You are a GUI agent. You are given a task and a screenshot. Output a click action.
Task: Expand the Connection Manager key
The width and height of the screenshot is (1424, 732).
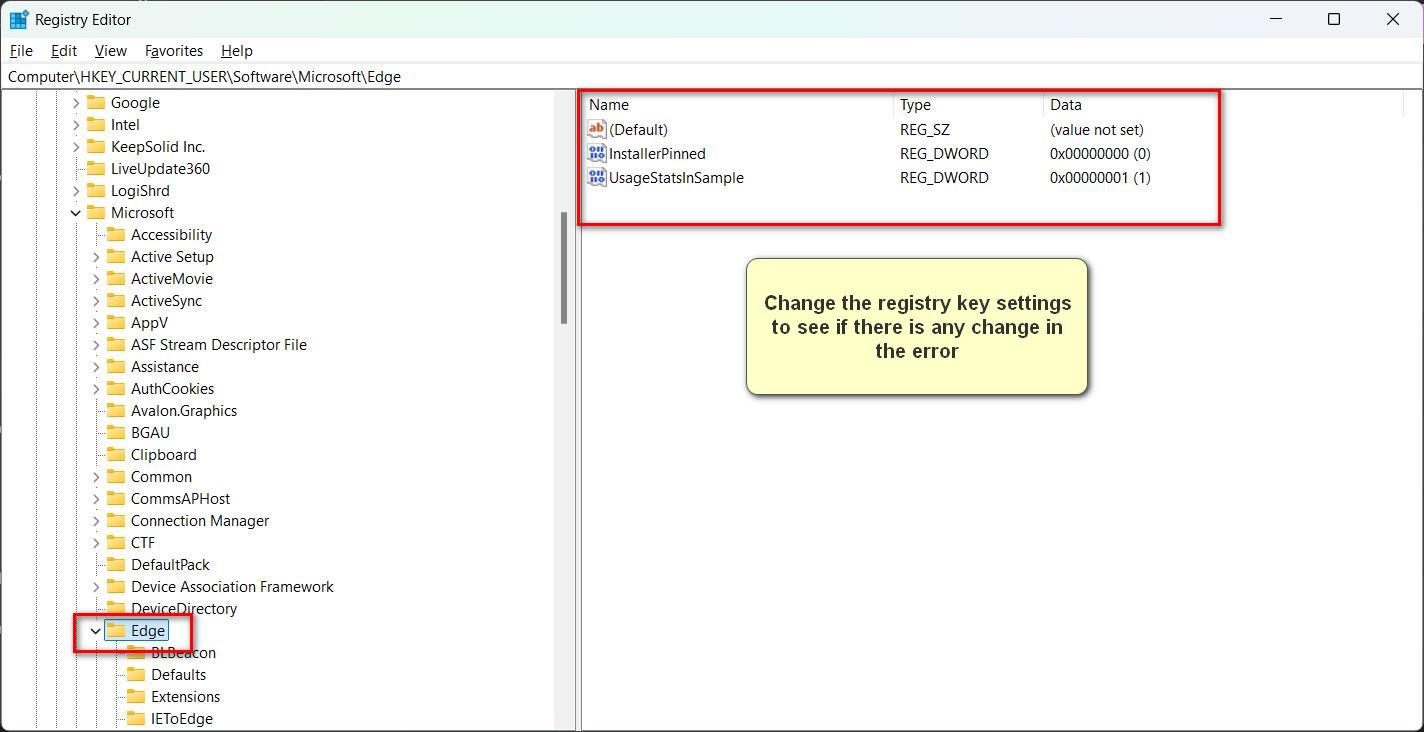(x=96, y=520)
